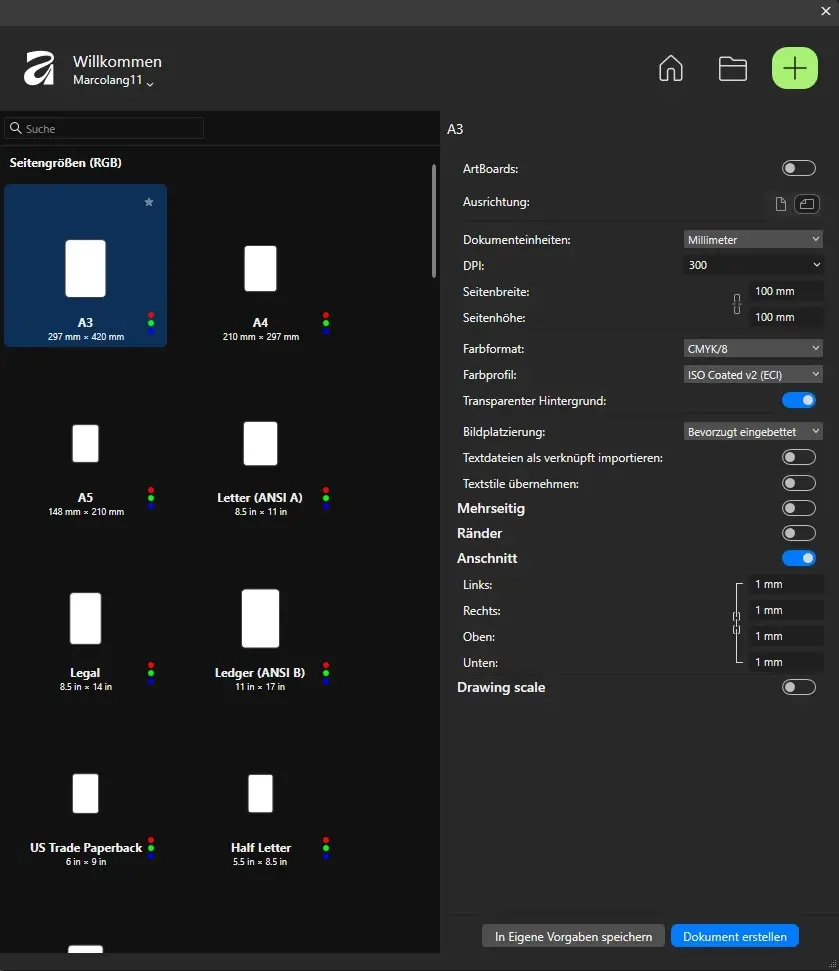839x971 pixels.
Task: Click the Anschnitt Oben field
Action: point(786,636)
